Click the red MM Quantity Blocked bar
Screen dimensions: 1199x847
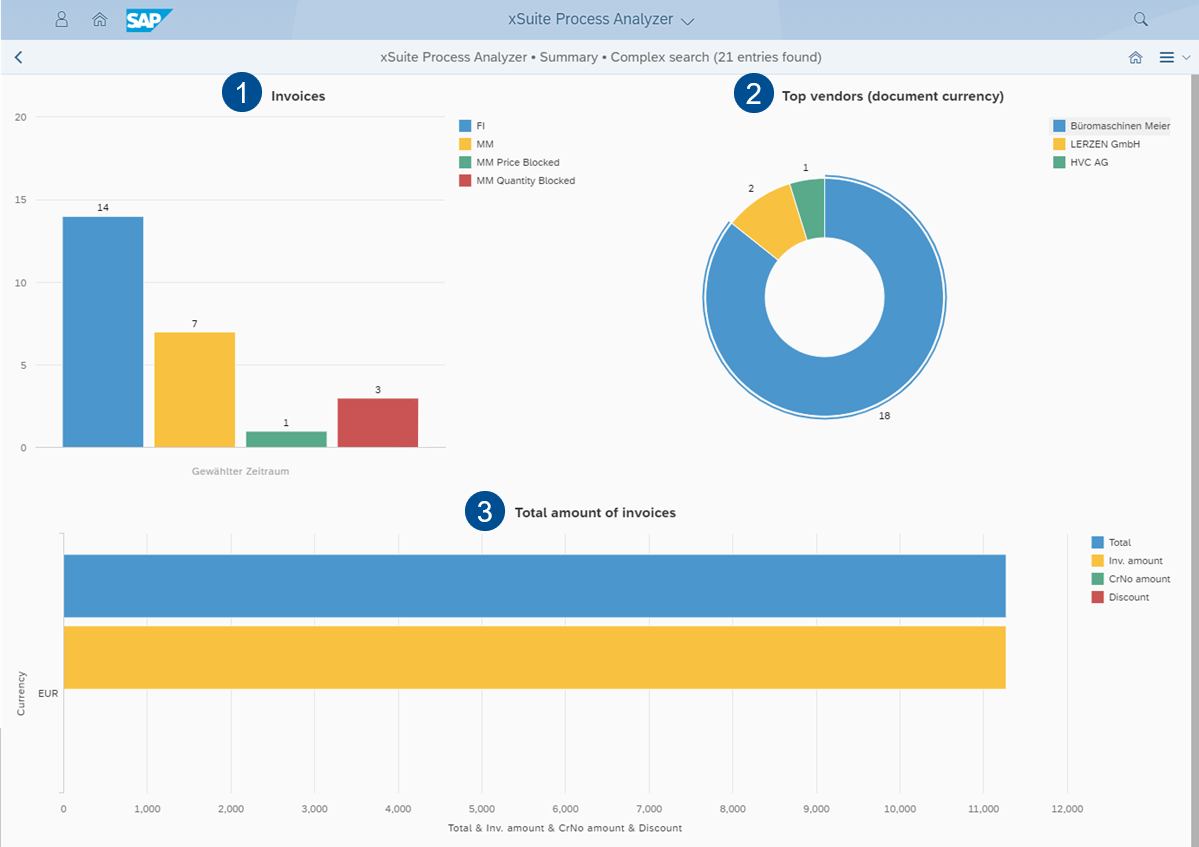pyautogui.click(x=378, y=420)
